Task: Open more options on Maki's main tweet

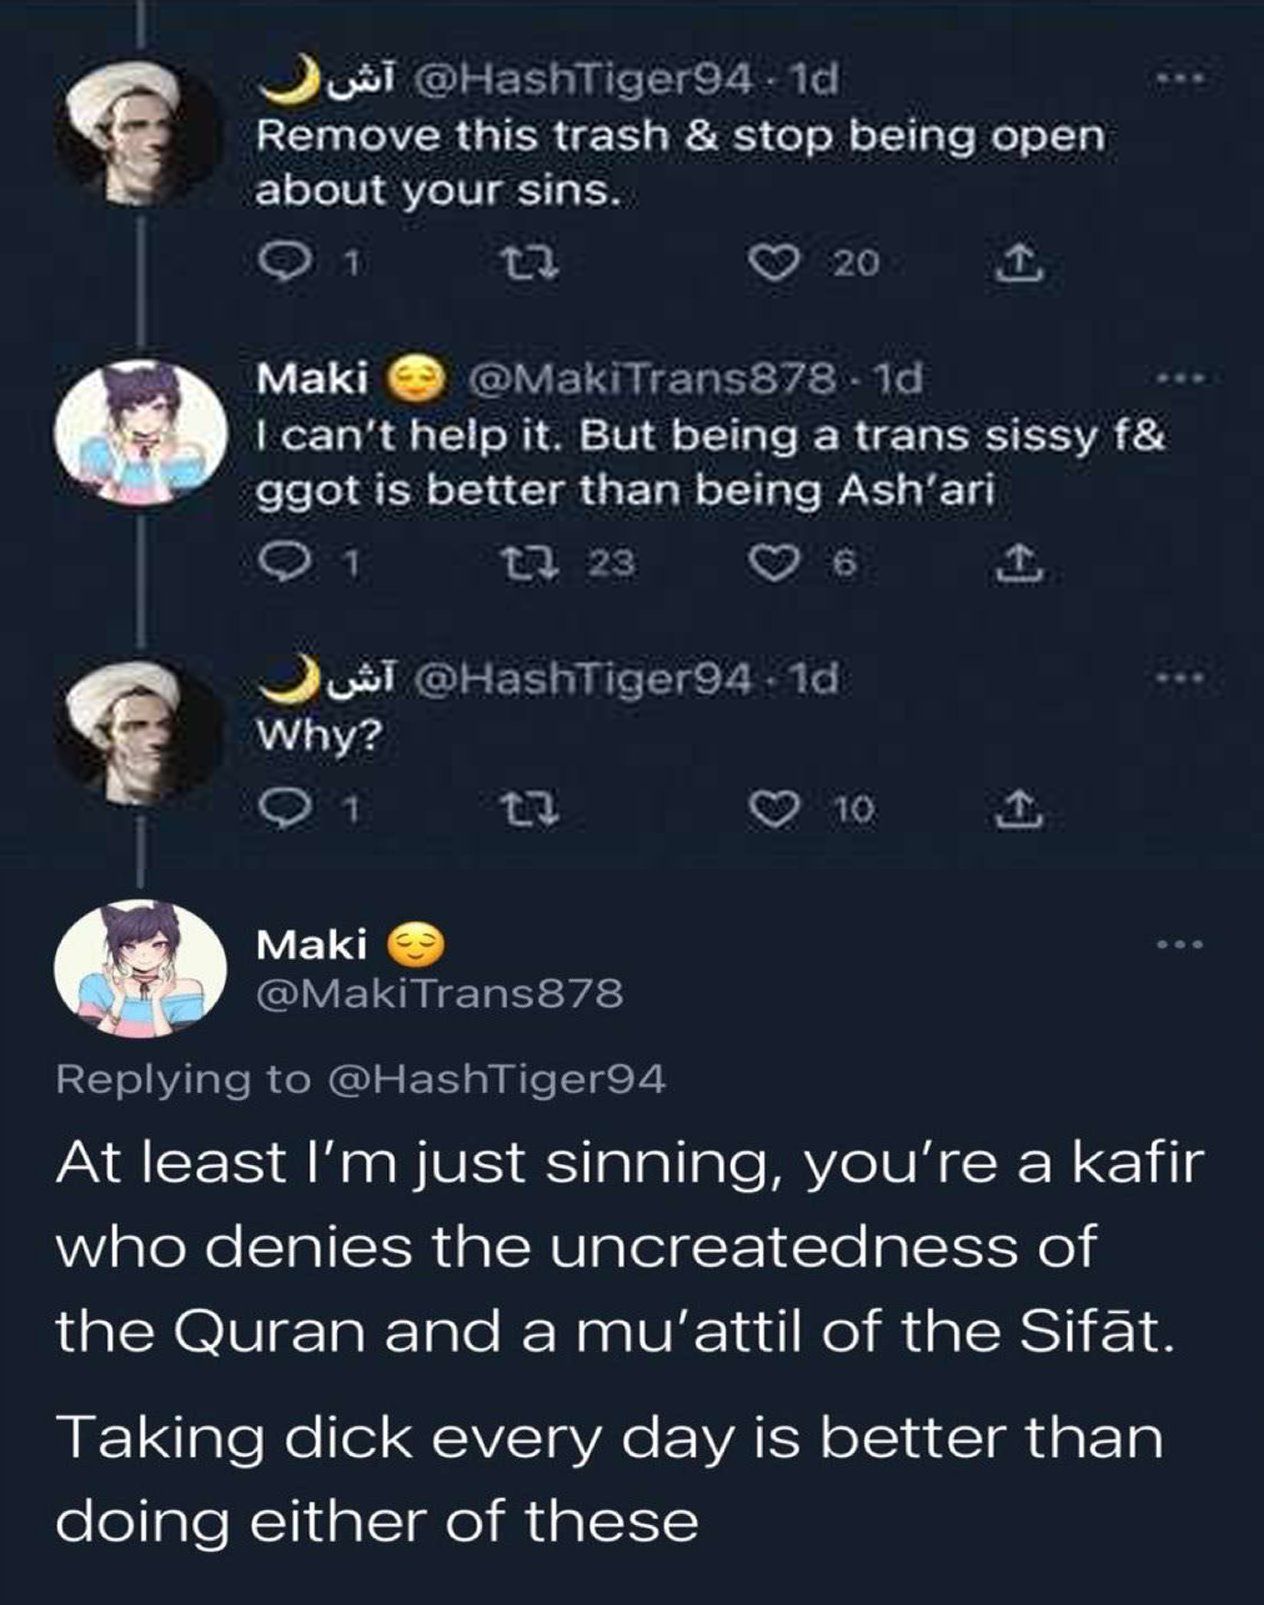Action: 1178,944
